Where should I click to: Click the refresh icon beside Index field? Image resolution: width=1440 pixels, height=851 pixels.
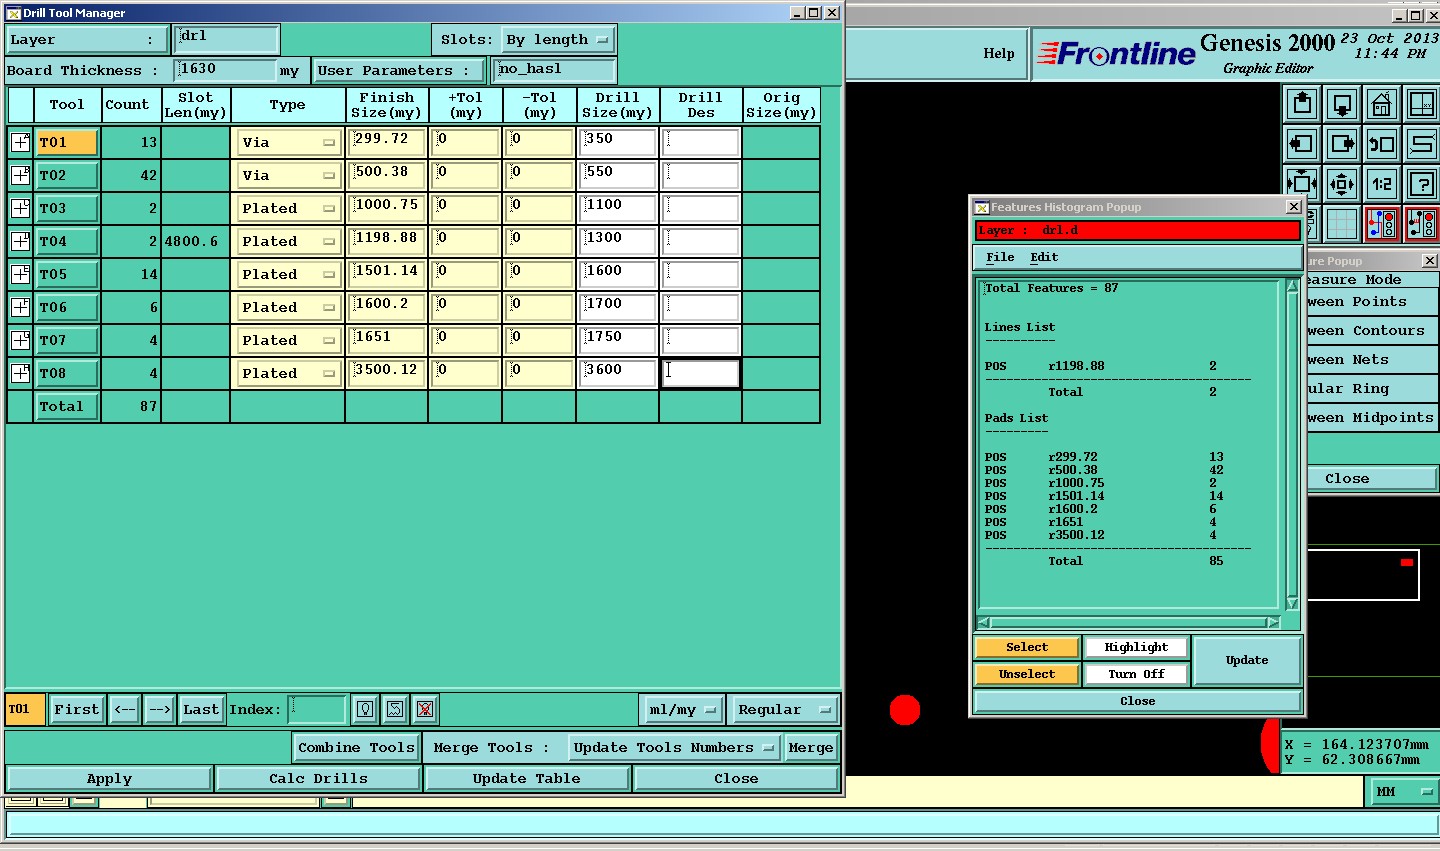(x=395, y=709)
